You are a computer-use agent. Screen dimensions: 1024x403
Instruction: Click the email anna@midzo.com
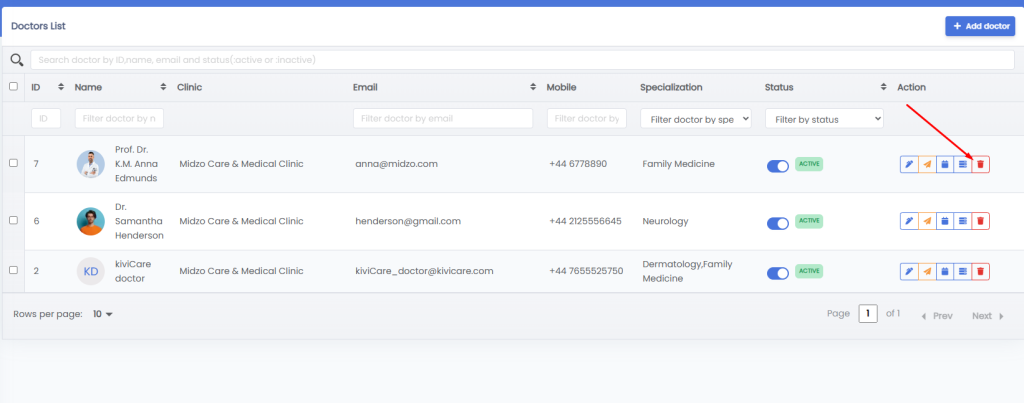click(x=396, y=164)
